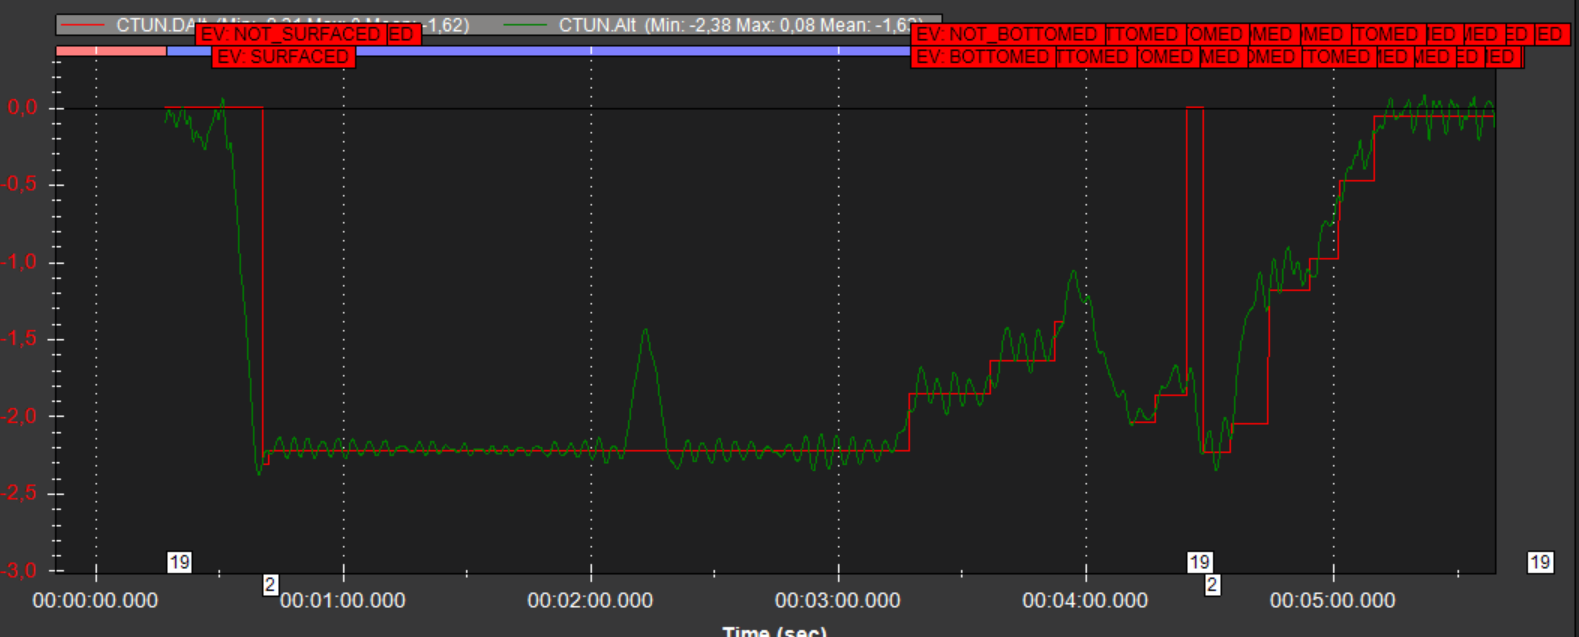Select the EV: SURFACED event label
The width and height of the screenshot is (1579, 637).
pos(283,57)
